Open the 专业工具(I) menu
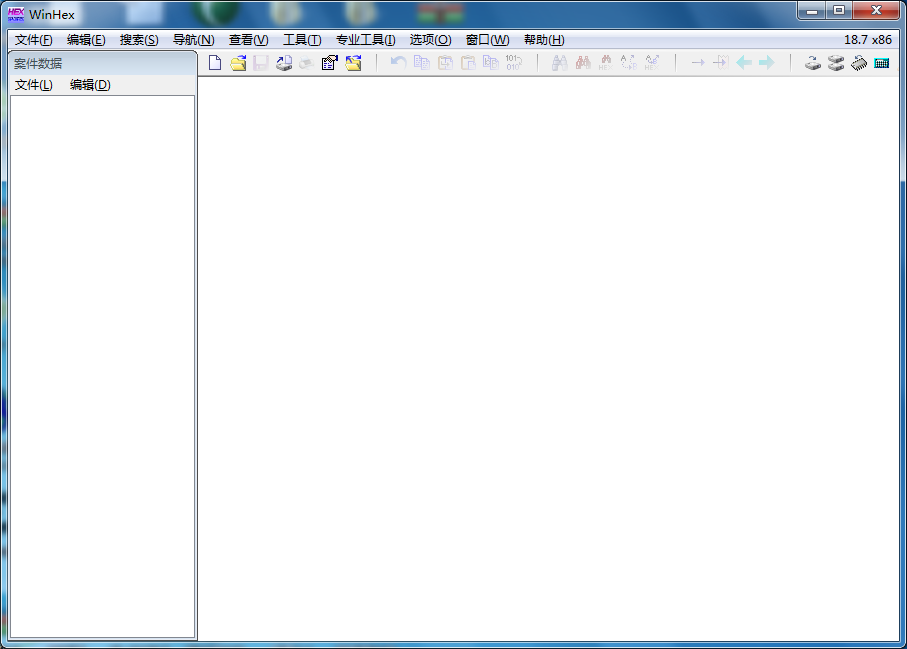The width and height of the screenshot is (907, 649). [x=365, y=40]
